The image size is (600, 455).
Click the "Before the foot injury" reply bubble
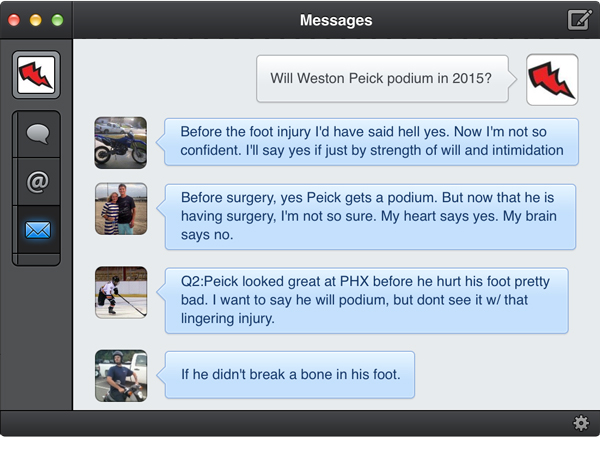point(372,142)
